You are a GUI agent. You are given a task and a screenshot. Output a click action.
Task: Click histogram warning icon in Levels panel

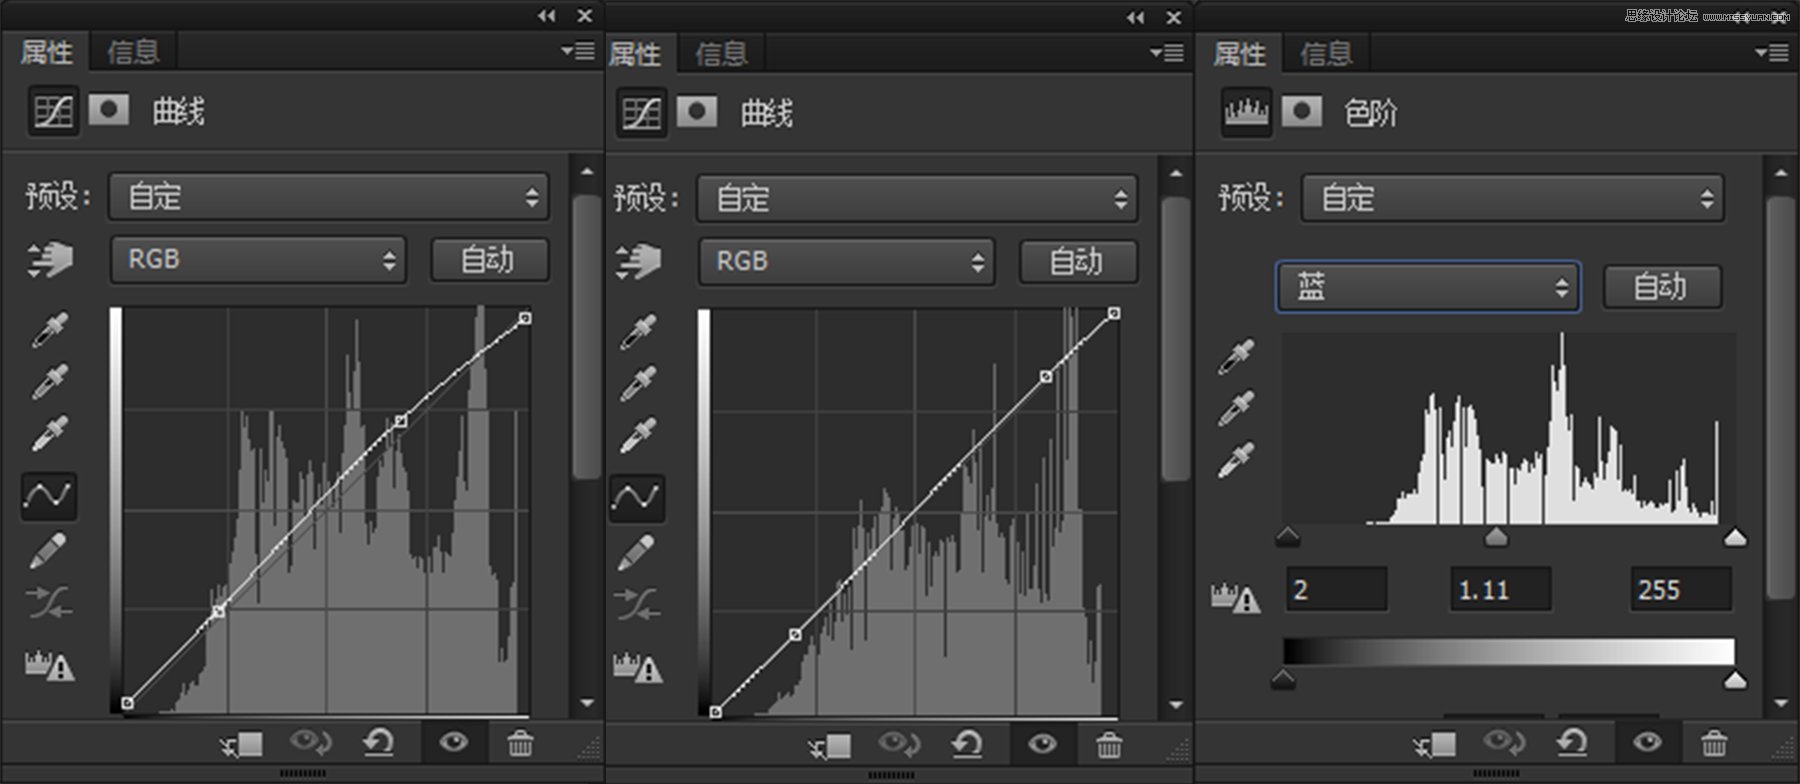click(1236, 598)
